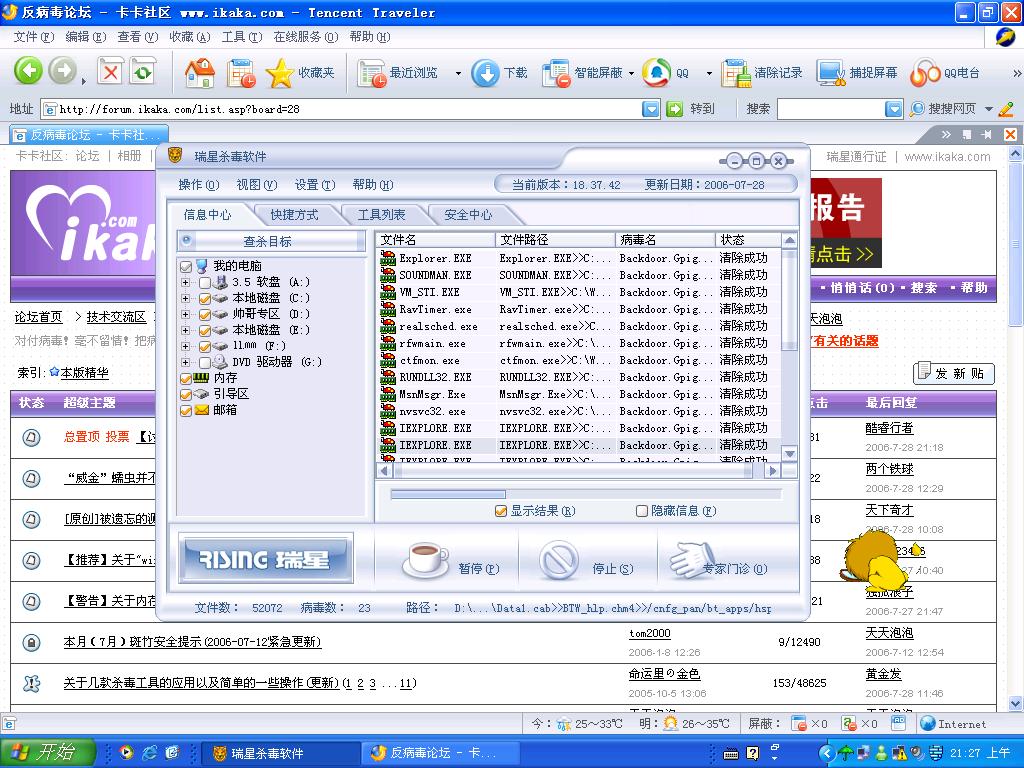Expand the llmm (F:) tree node

pos(185,346)
